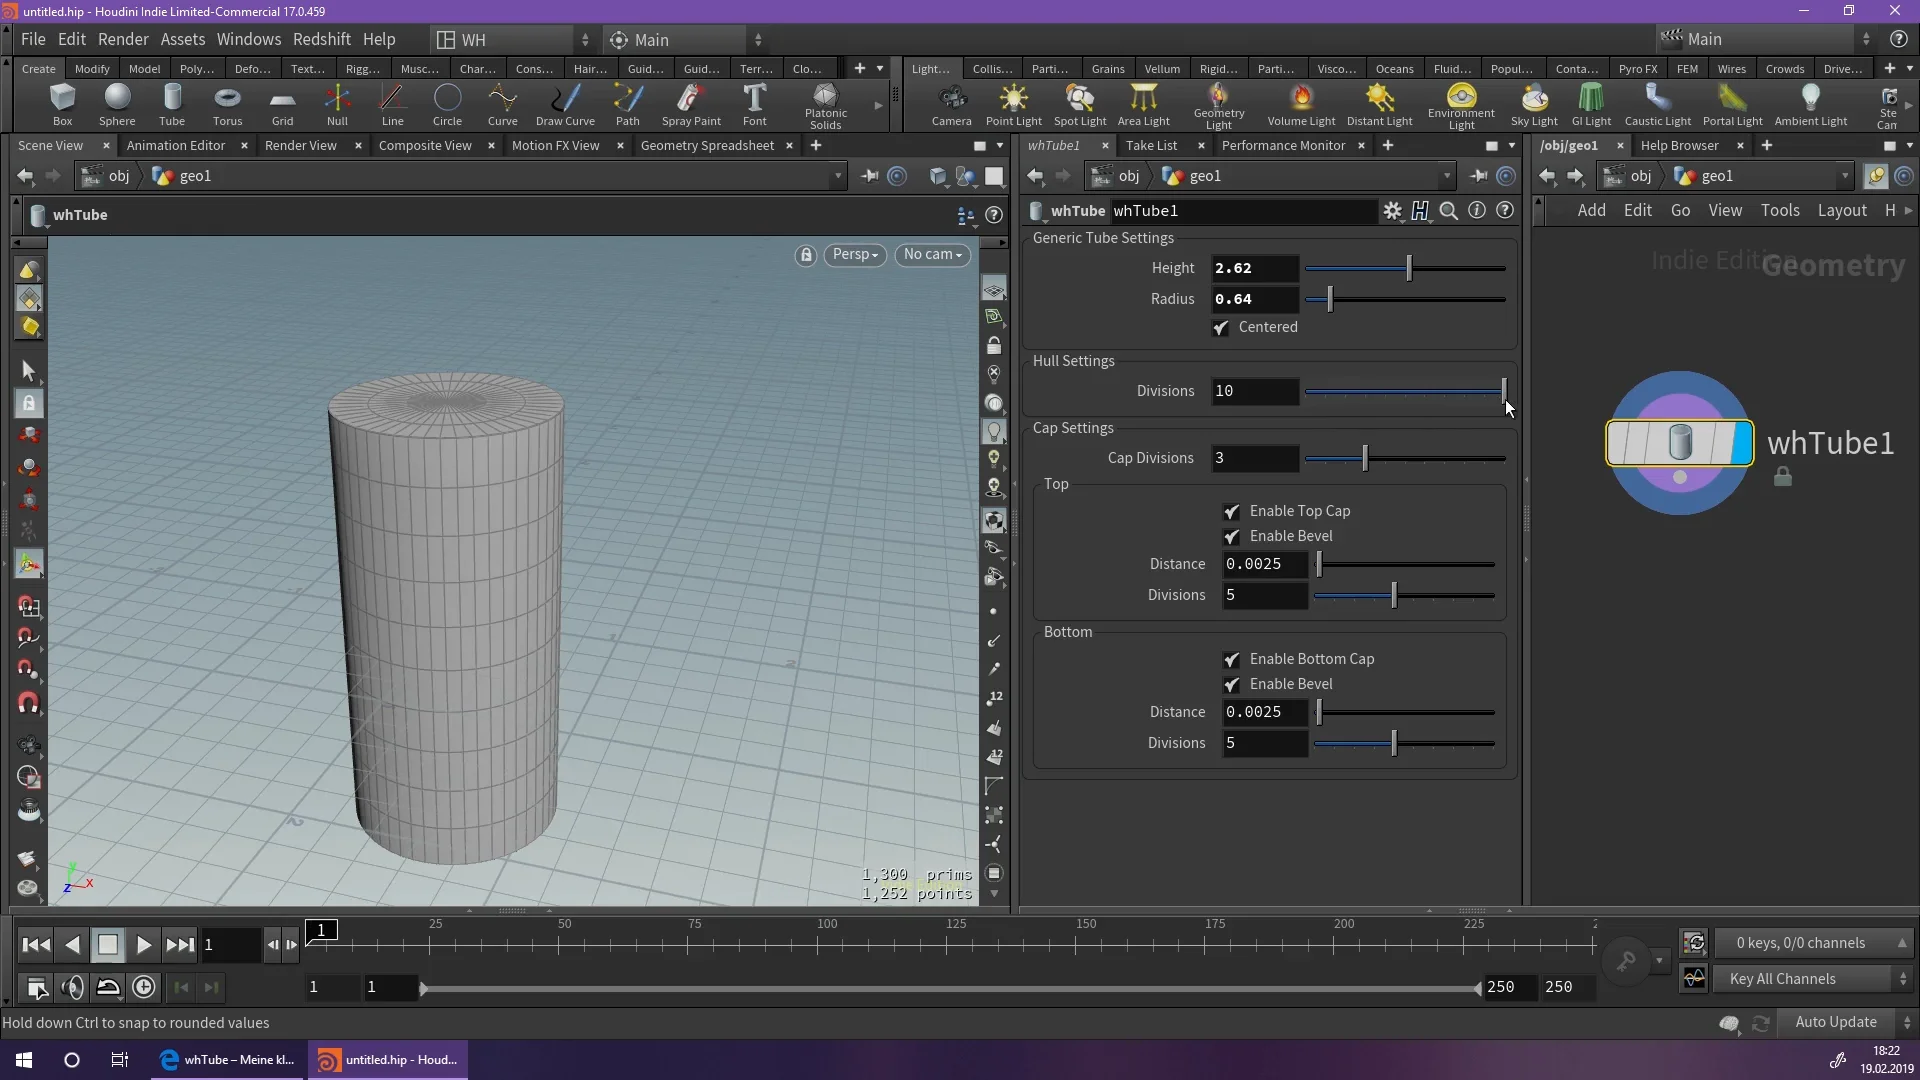Open the Persp viewport dropdown

855,255
